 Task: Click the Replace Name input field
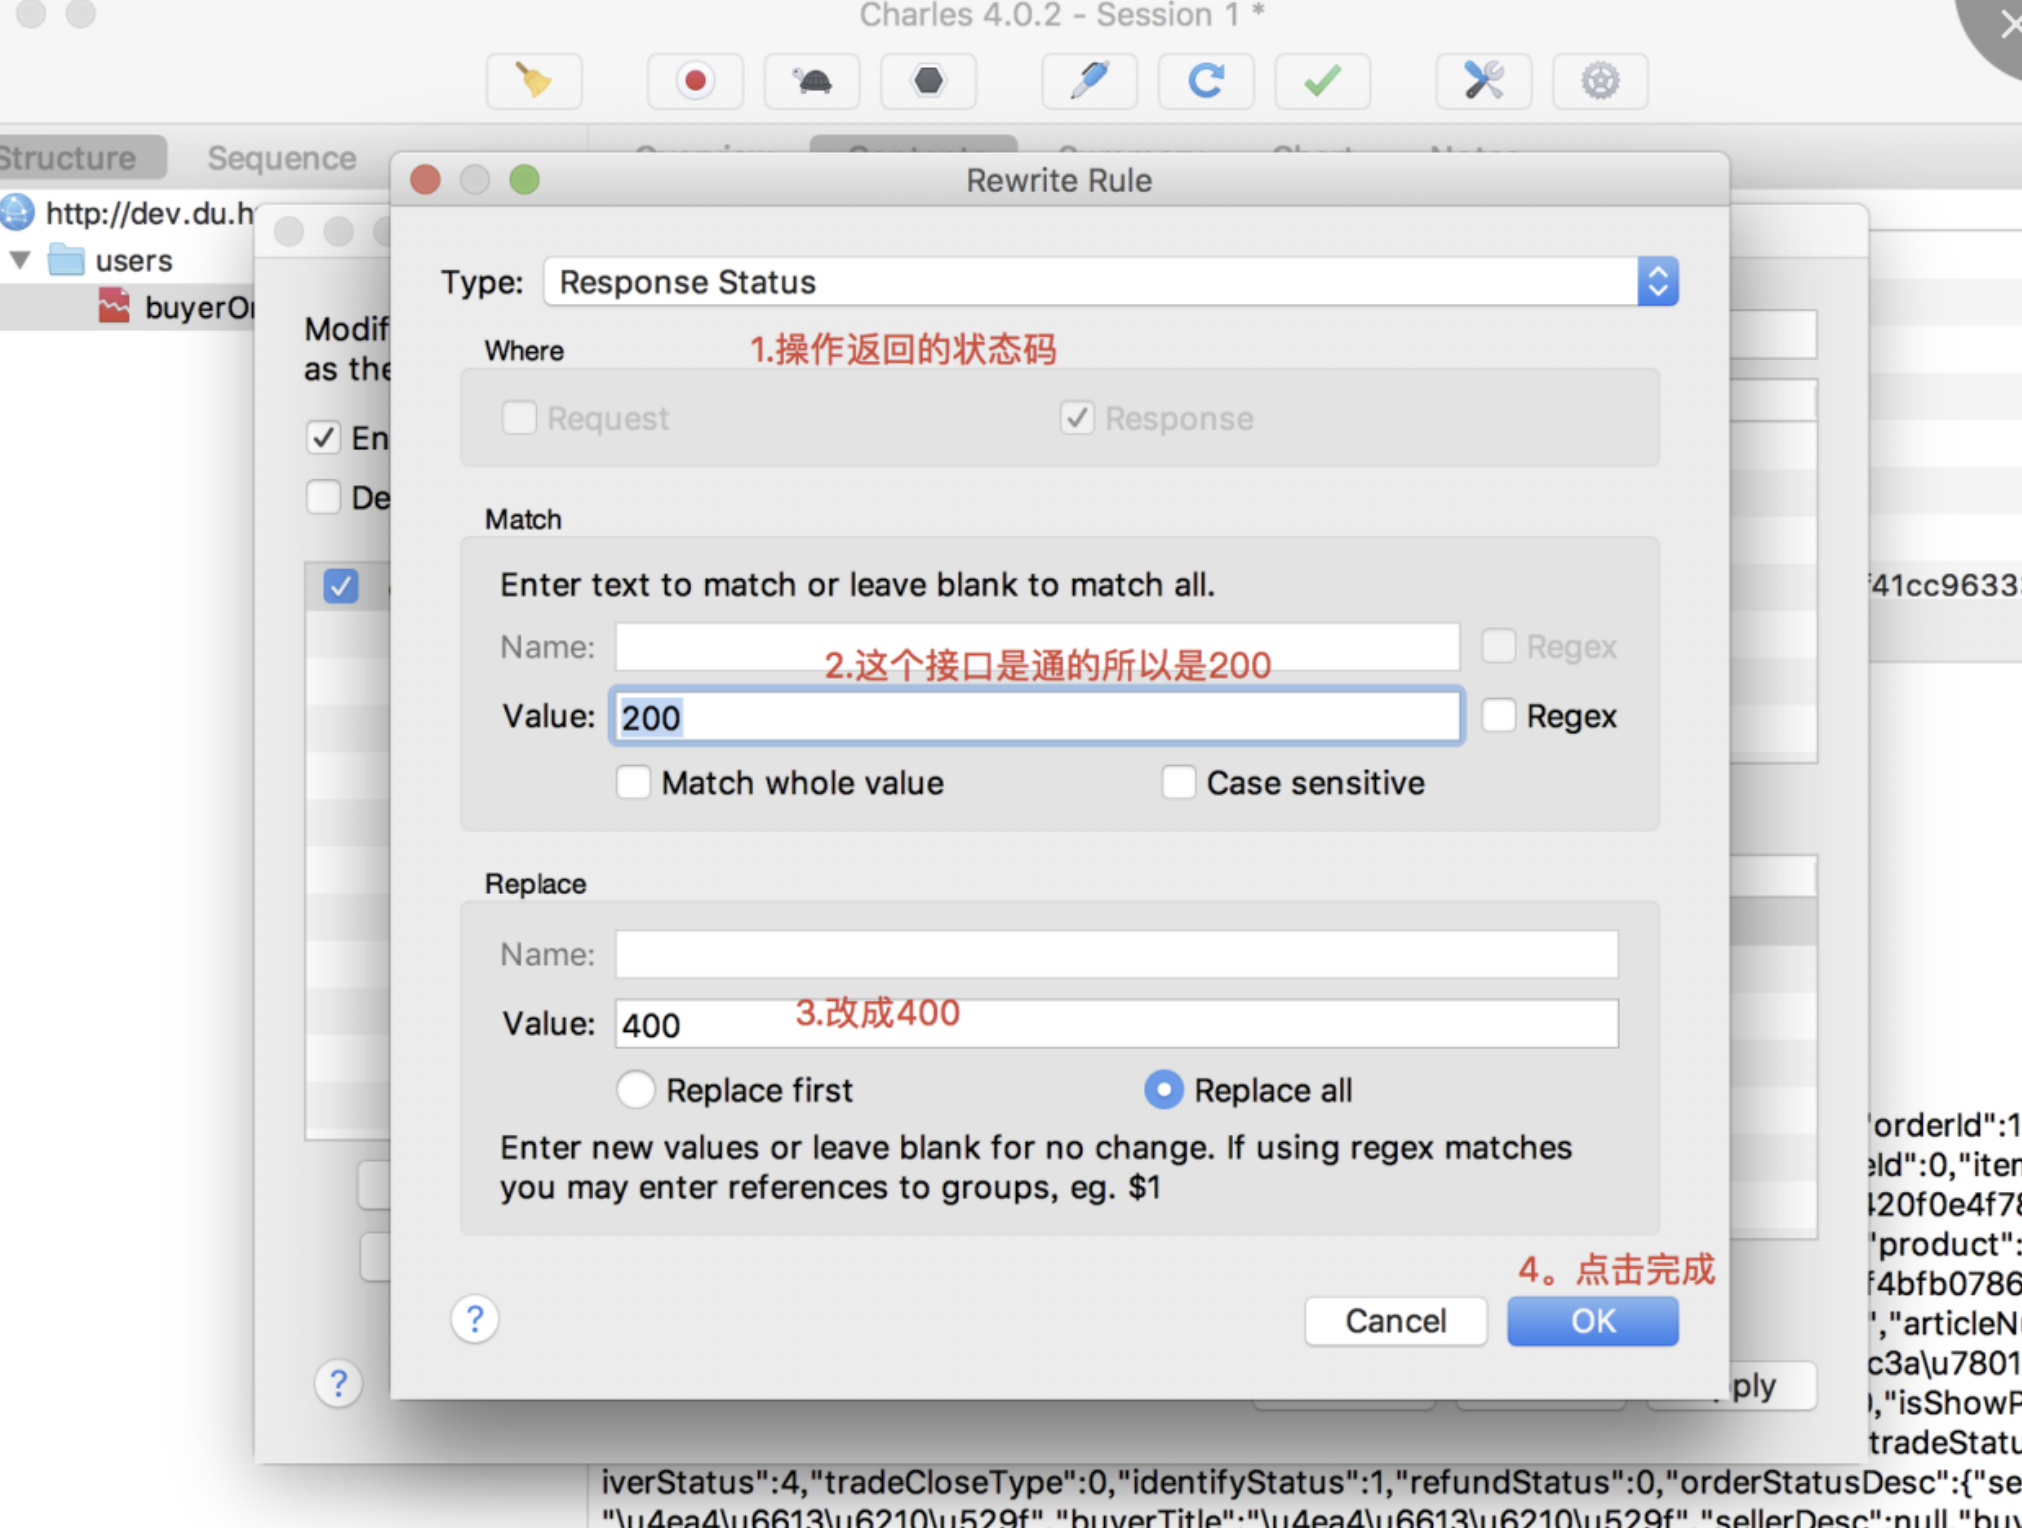(x=1116, y=954)
